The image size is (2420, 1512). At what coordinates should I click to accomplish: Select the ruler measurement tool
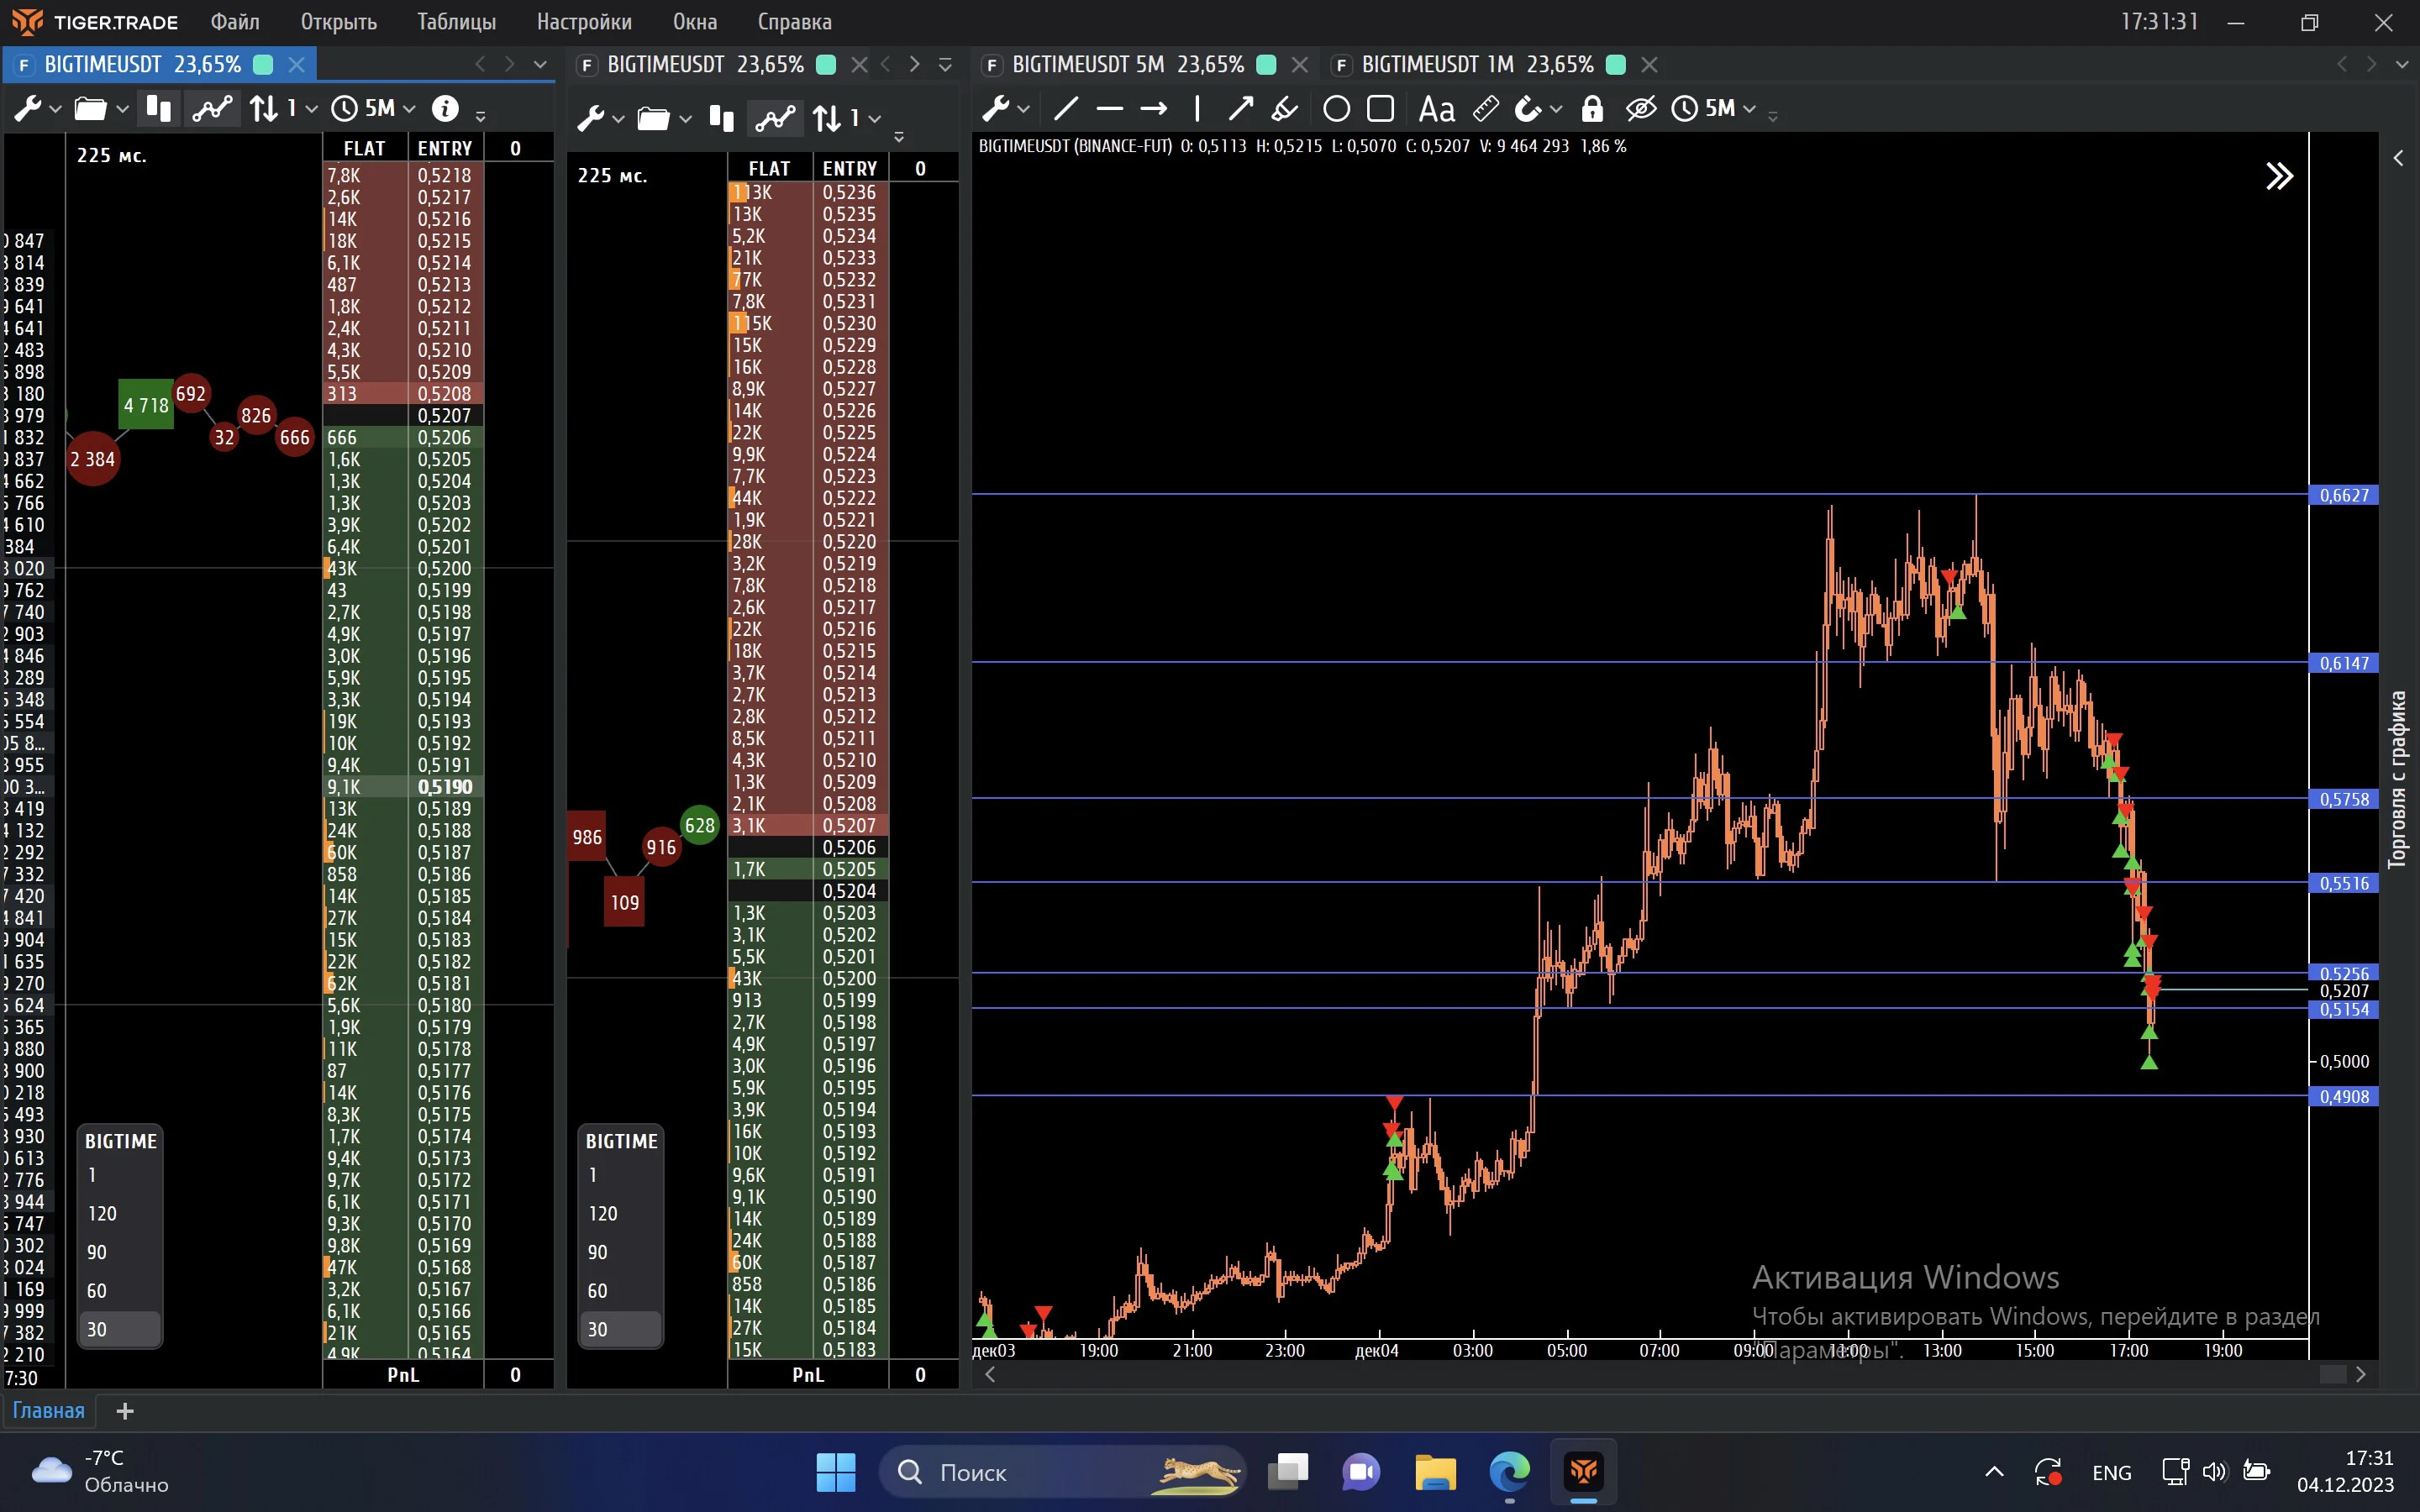point(1486,108)
